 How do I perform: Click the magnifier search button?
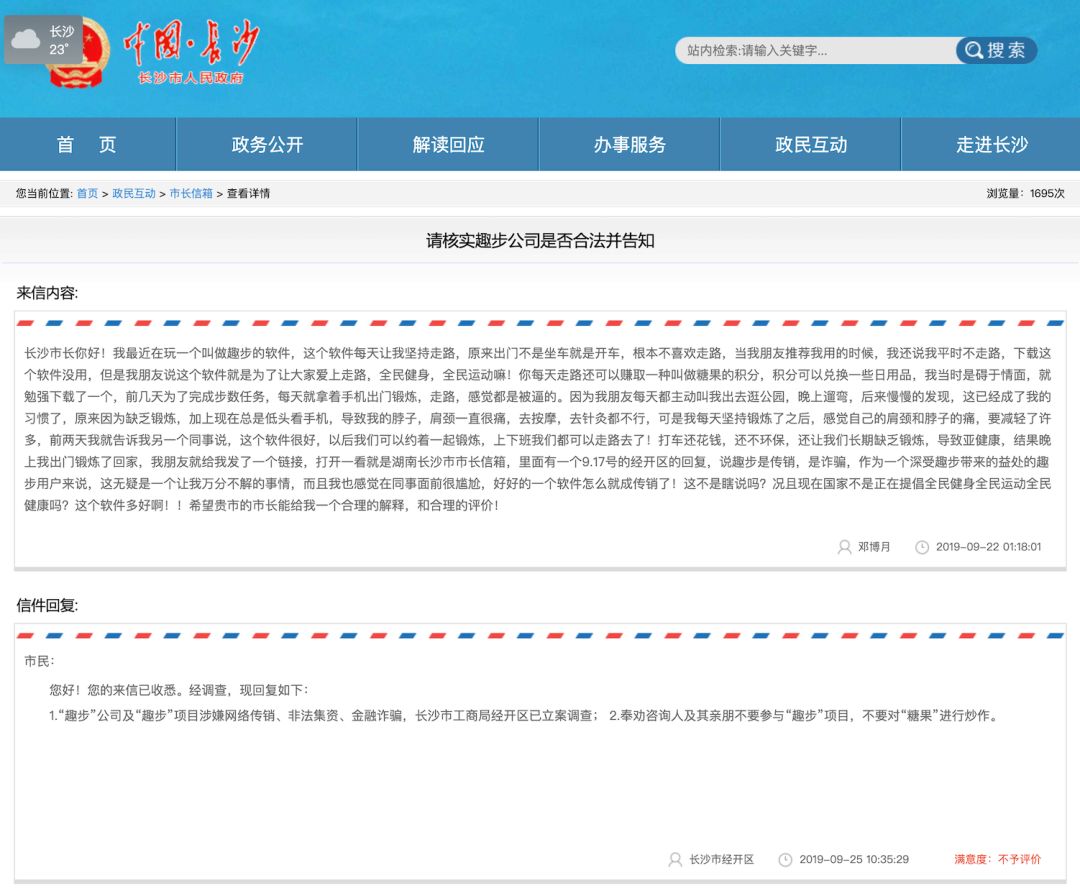pyautogui.click(x=996, y=50)
